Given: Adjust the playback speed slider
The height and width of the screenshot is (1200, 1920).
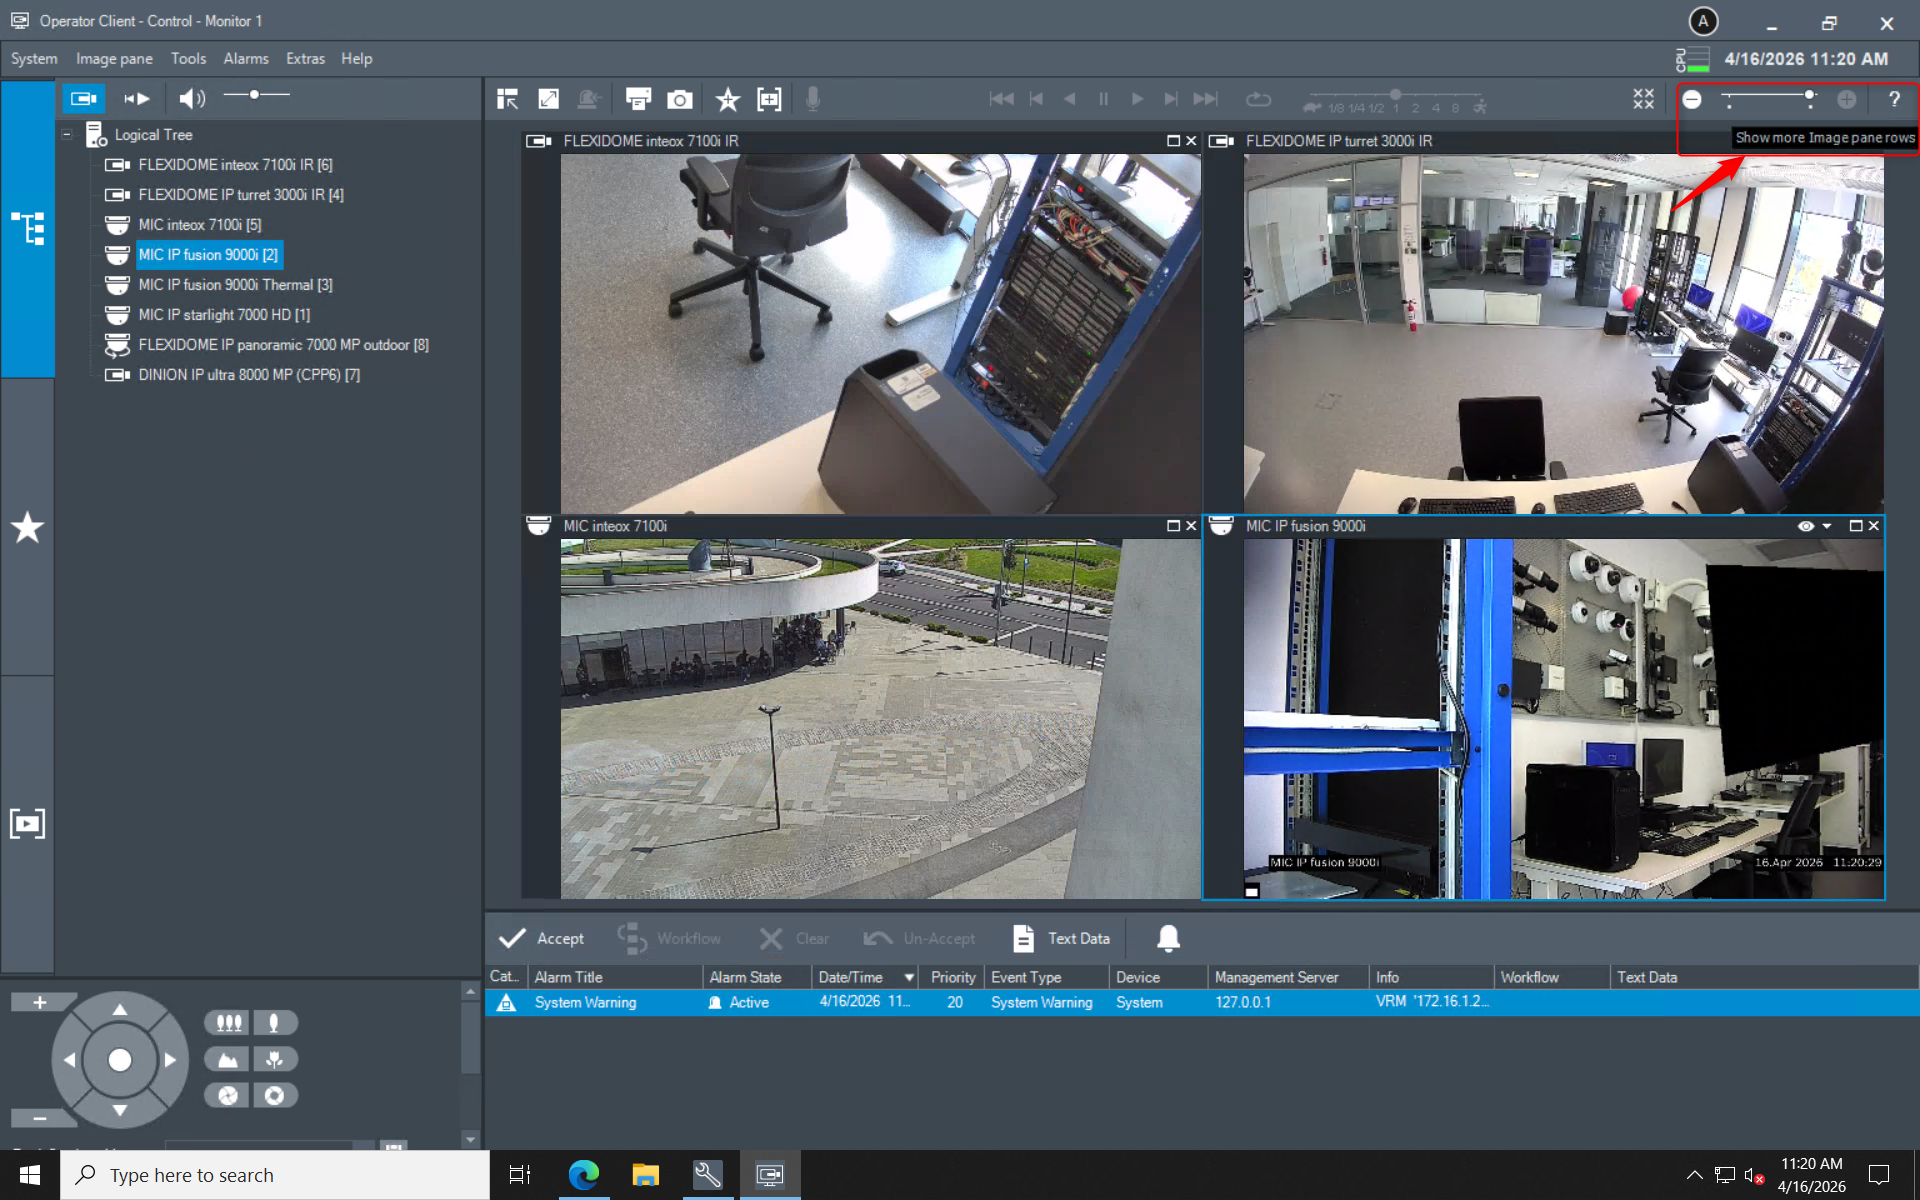Looking at the screenshot, I should pyautogui.click(x=1397, y=100).
